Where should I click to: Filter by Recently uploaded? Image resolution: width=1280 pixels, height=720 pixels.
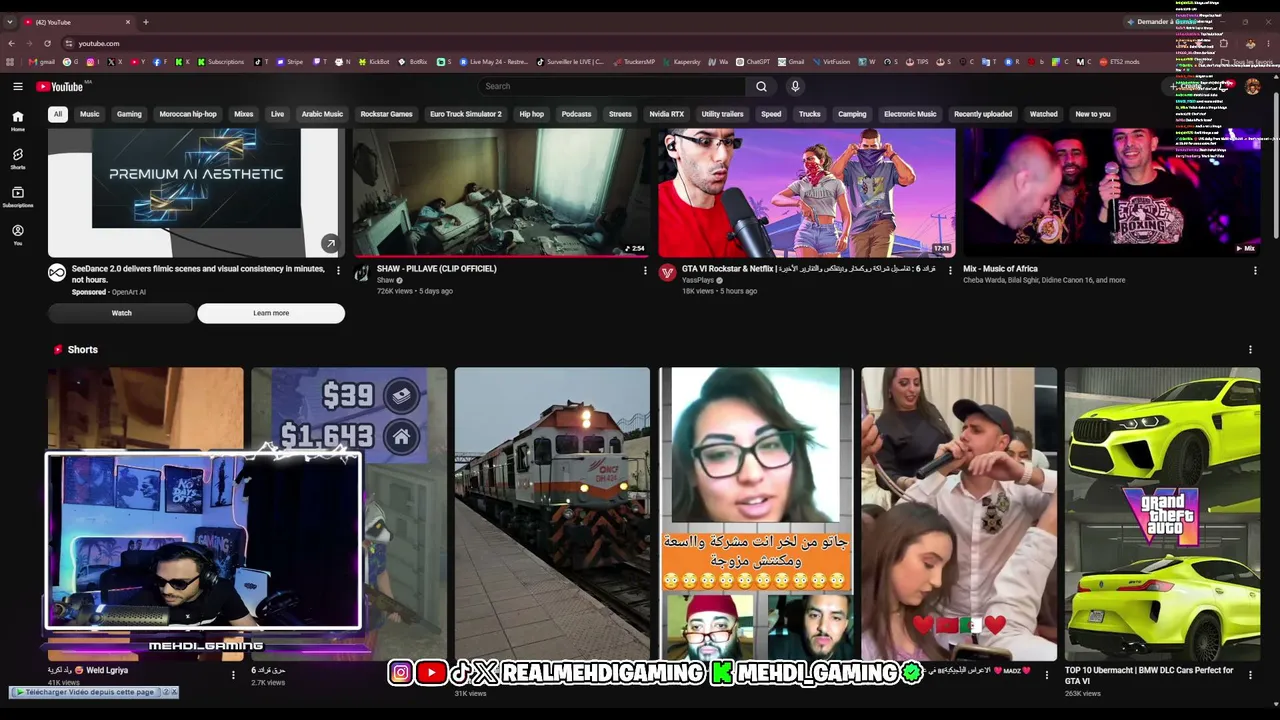coord(983,114)
